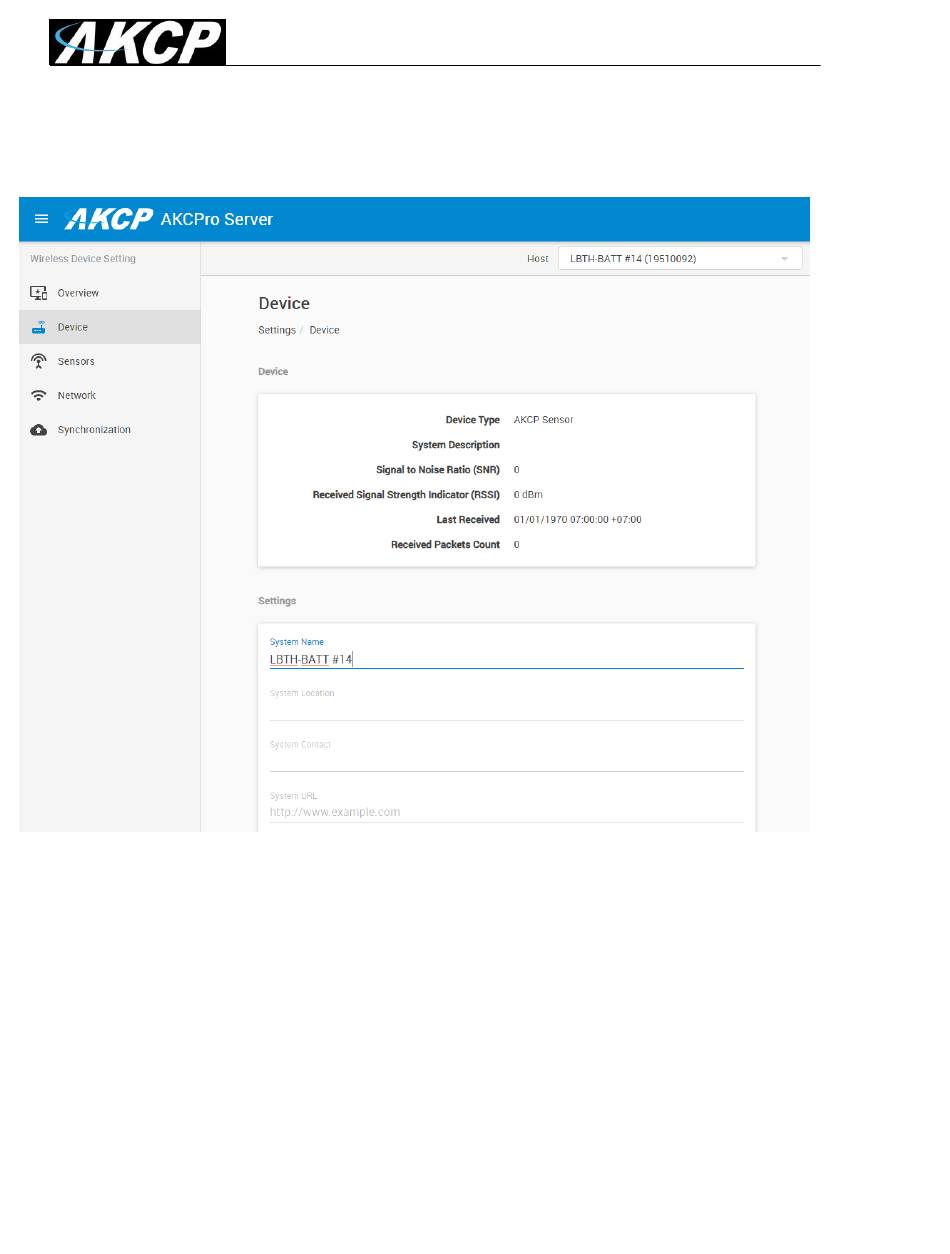Click the Host dropdown arrow
Viewport: 950px width, 1254px height.
click(x=785, y=259)
